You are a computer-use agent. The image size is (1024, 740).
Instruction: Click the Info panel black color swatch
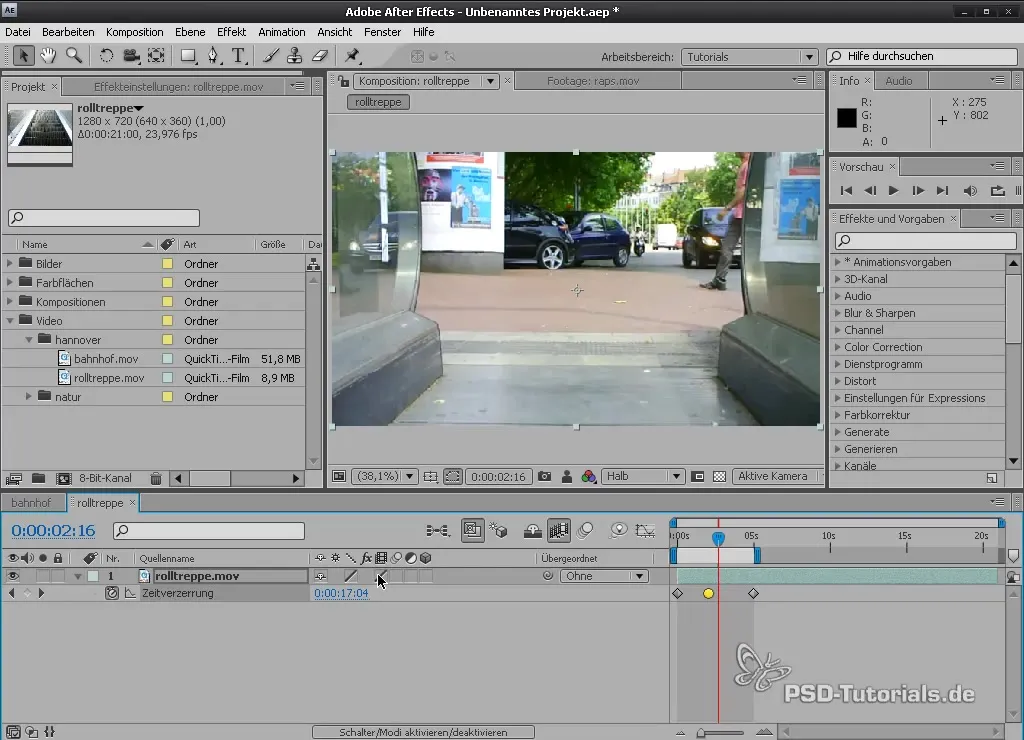[846, 118]
